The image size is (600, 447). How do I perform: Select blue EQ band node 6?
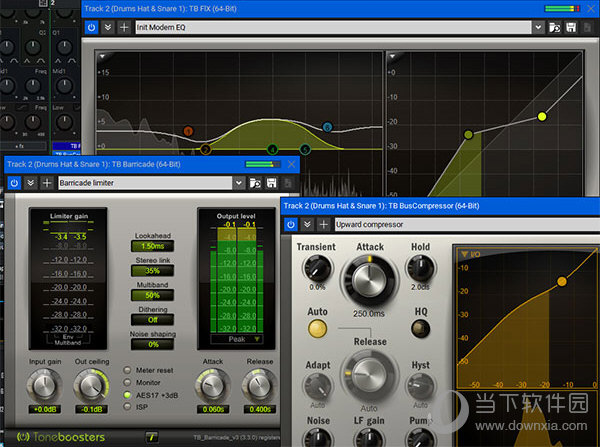[327, 128]
